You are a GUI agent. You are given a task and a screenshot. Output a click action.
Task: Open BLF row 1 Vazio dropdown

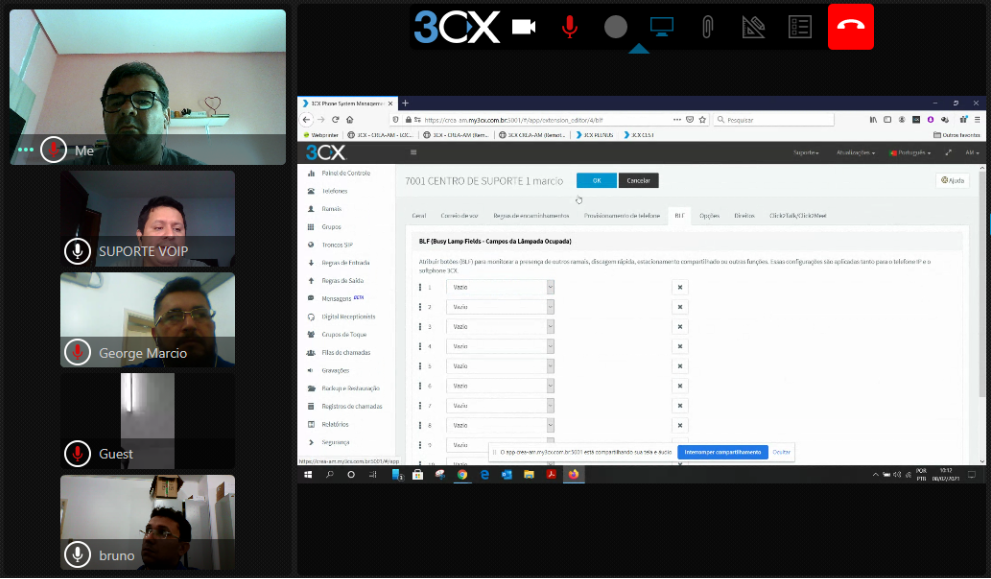[500, 287]
